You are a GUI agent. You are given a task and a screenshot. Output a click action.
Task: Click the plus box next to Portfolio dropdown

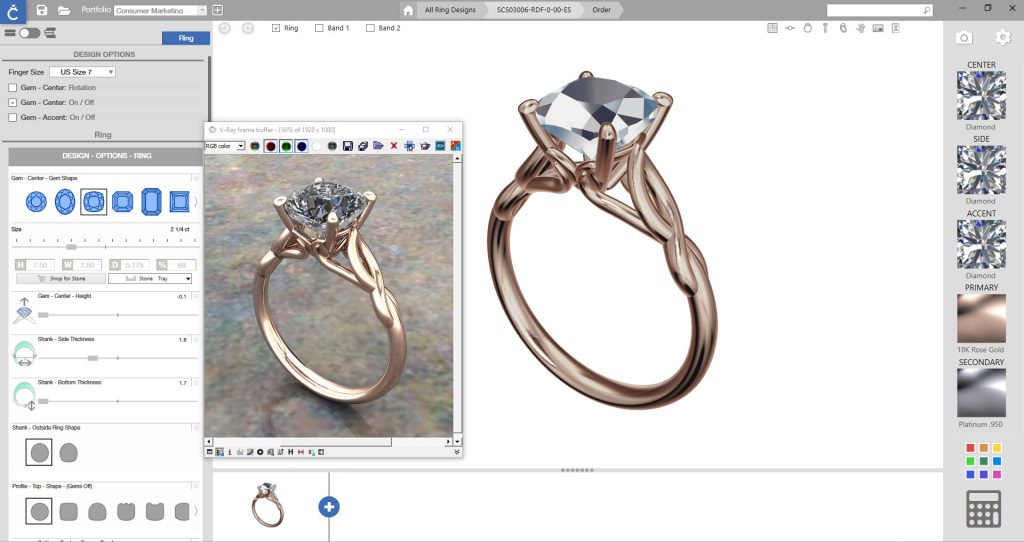[x=217, y=10]
